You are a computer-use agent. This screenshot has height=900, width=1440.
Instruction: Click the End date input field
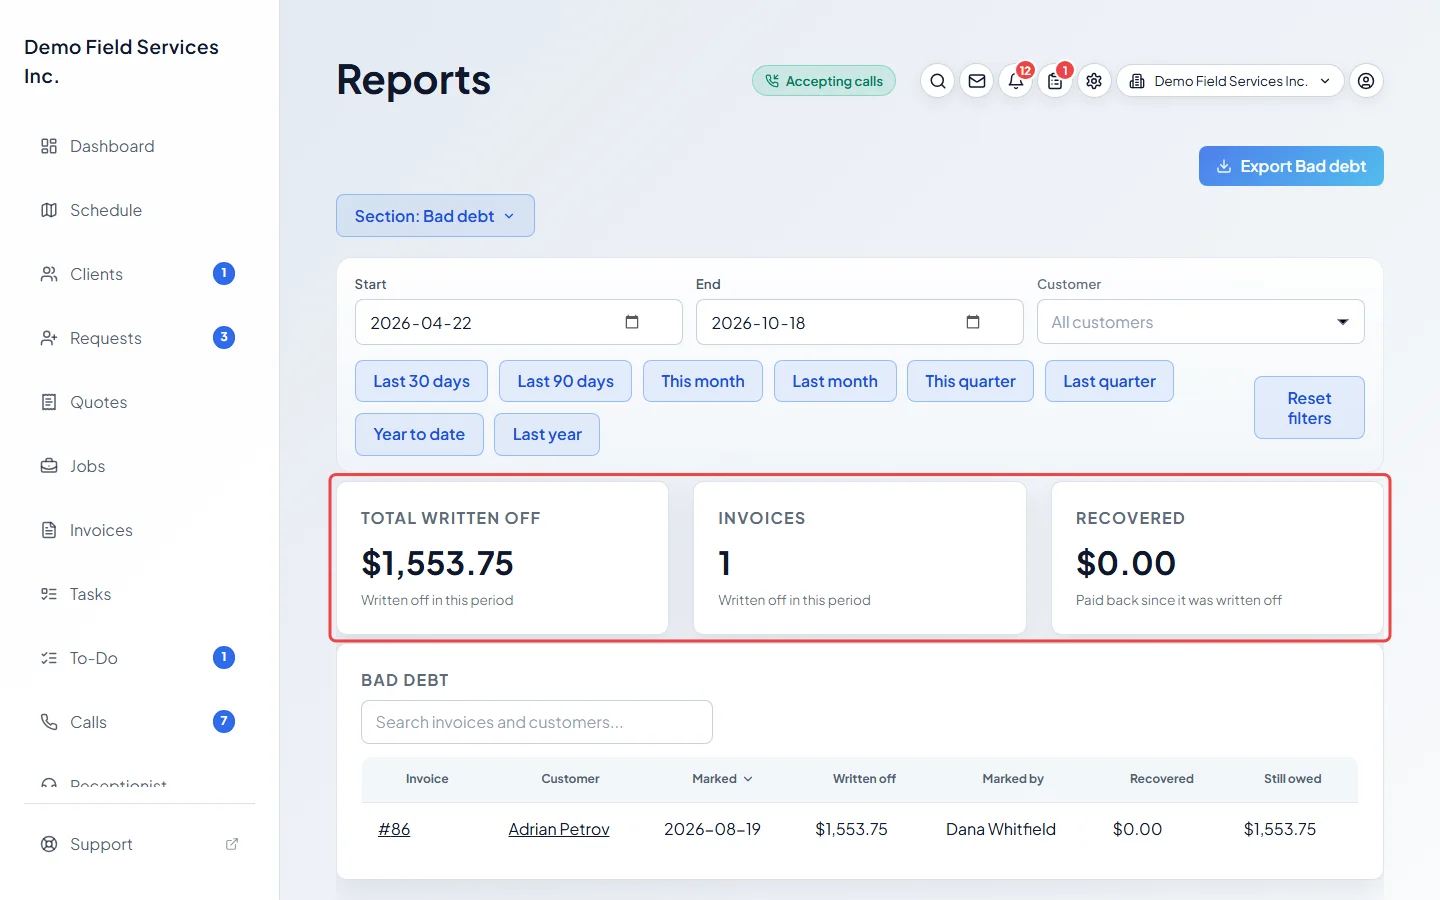pos(859,322)
